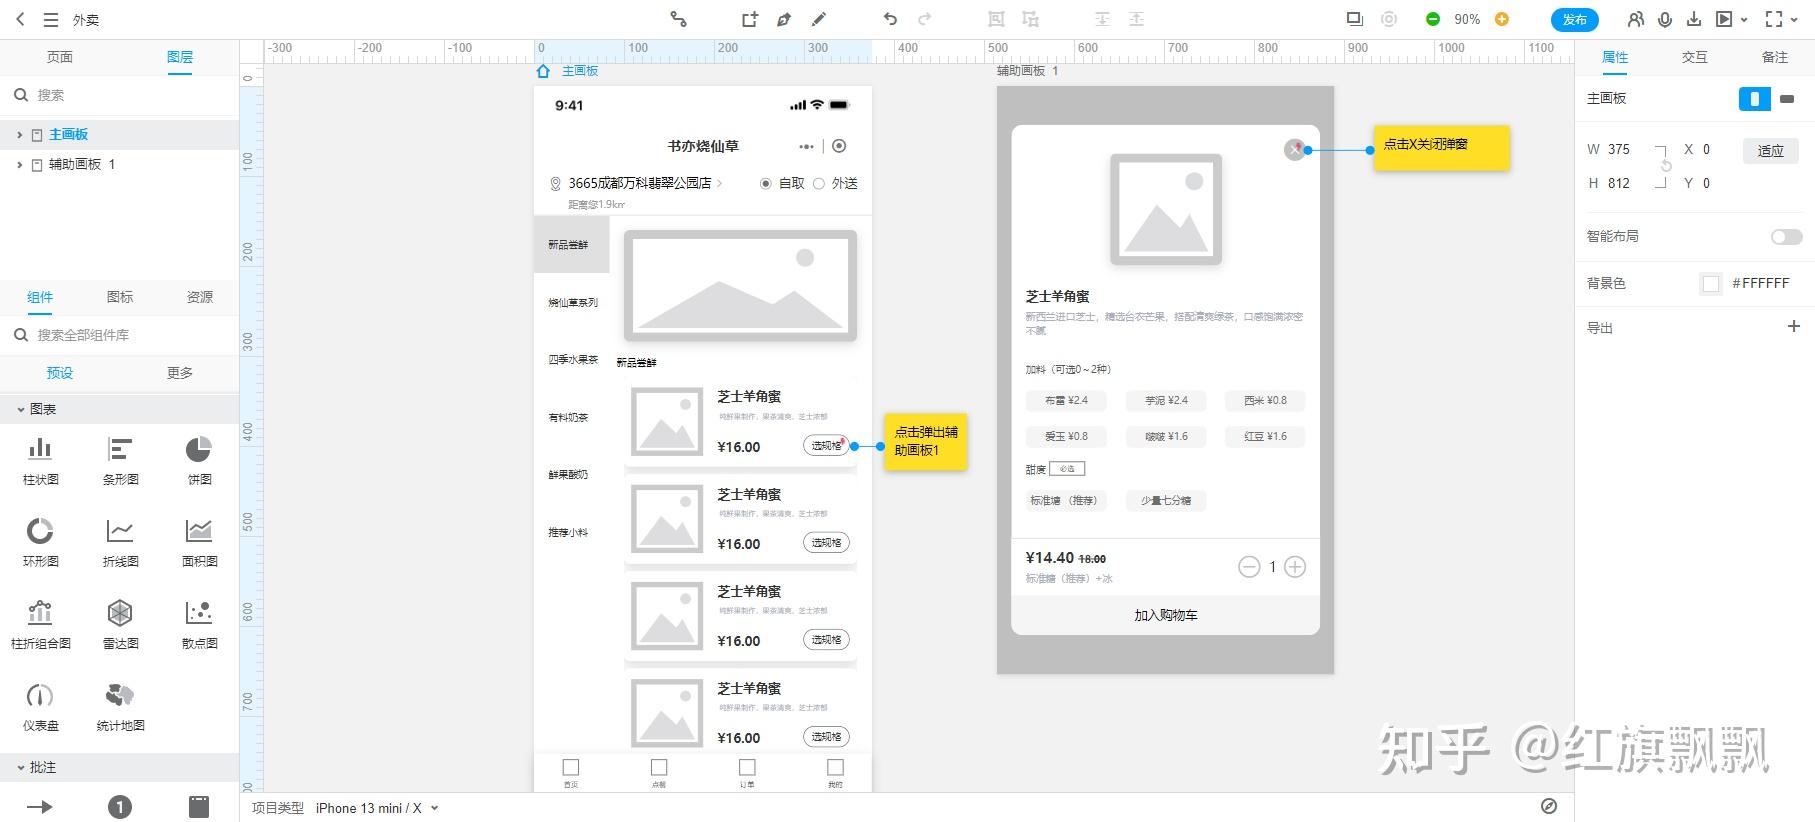Select the add artboard tool
The width and height of the screenshot is (1815, 822).
tap(750, 19)
